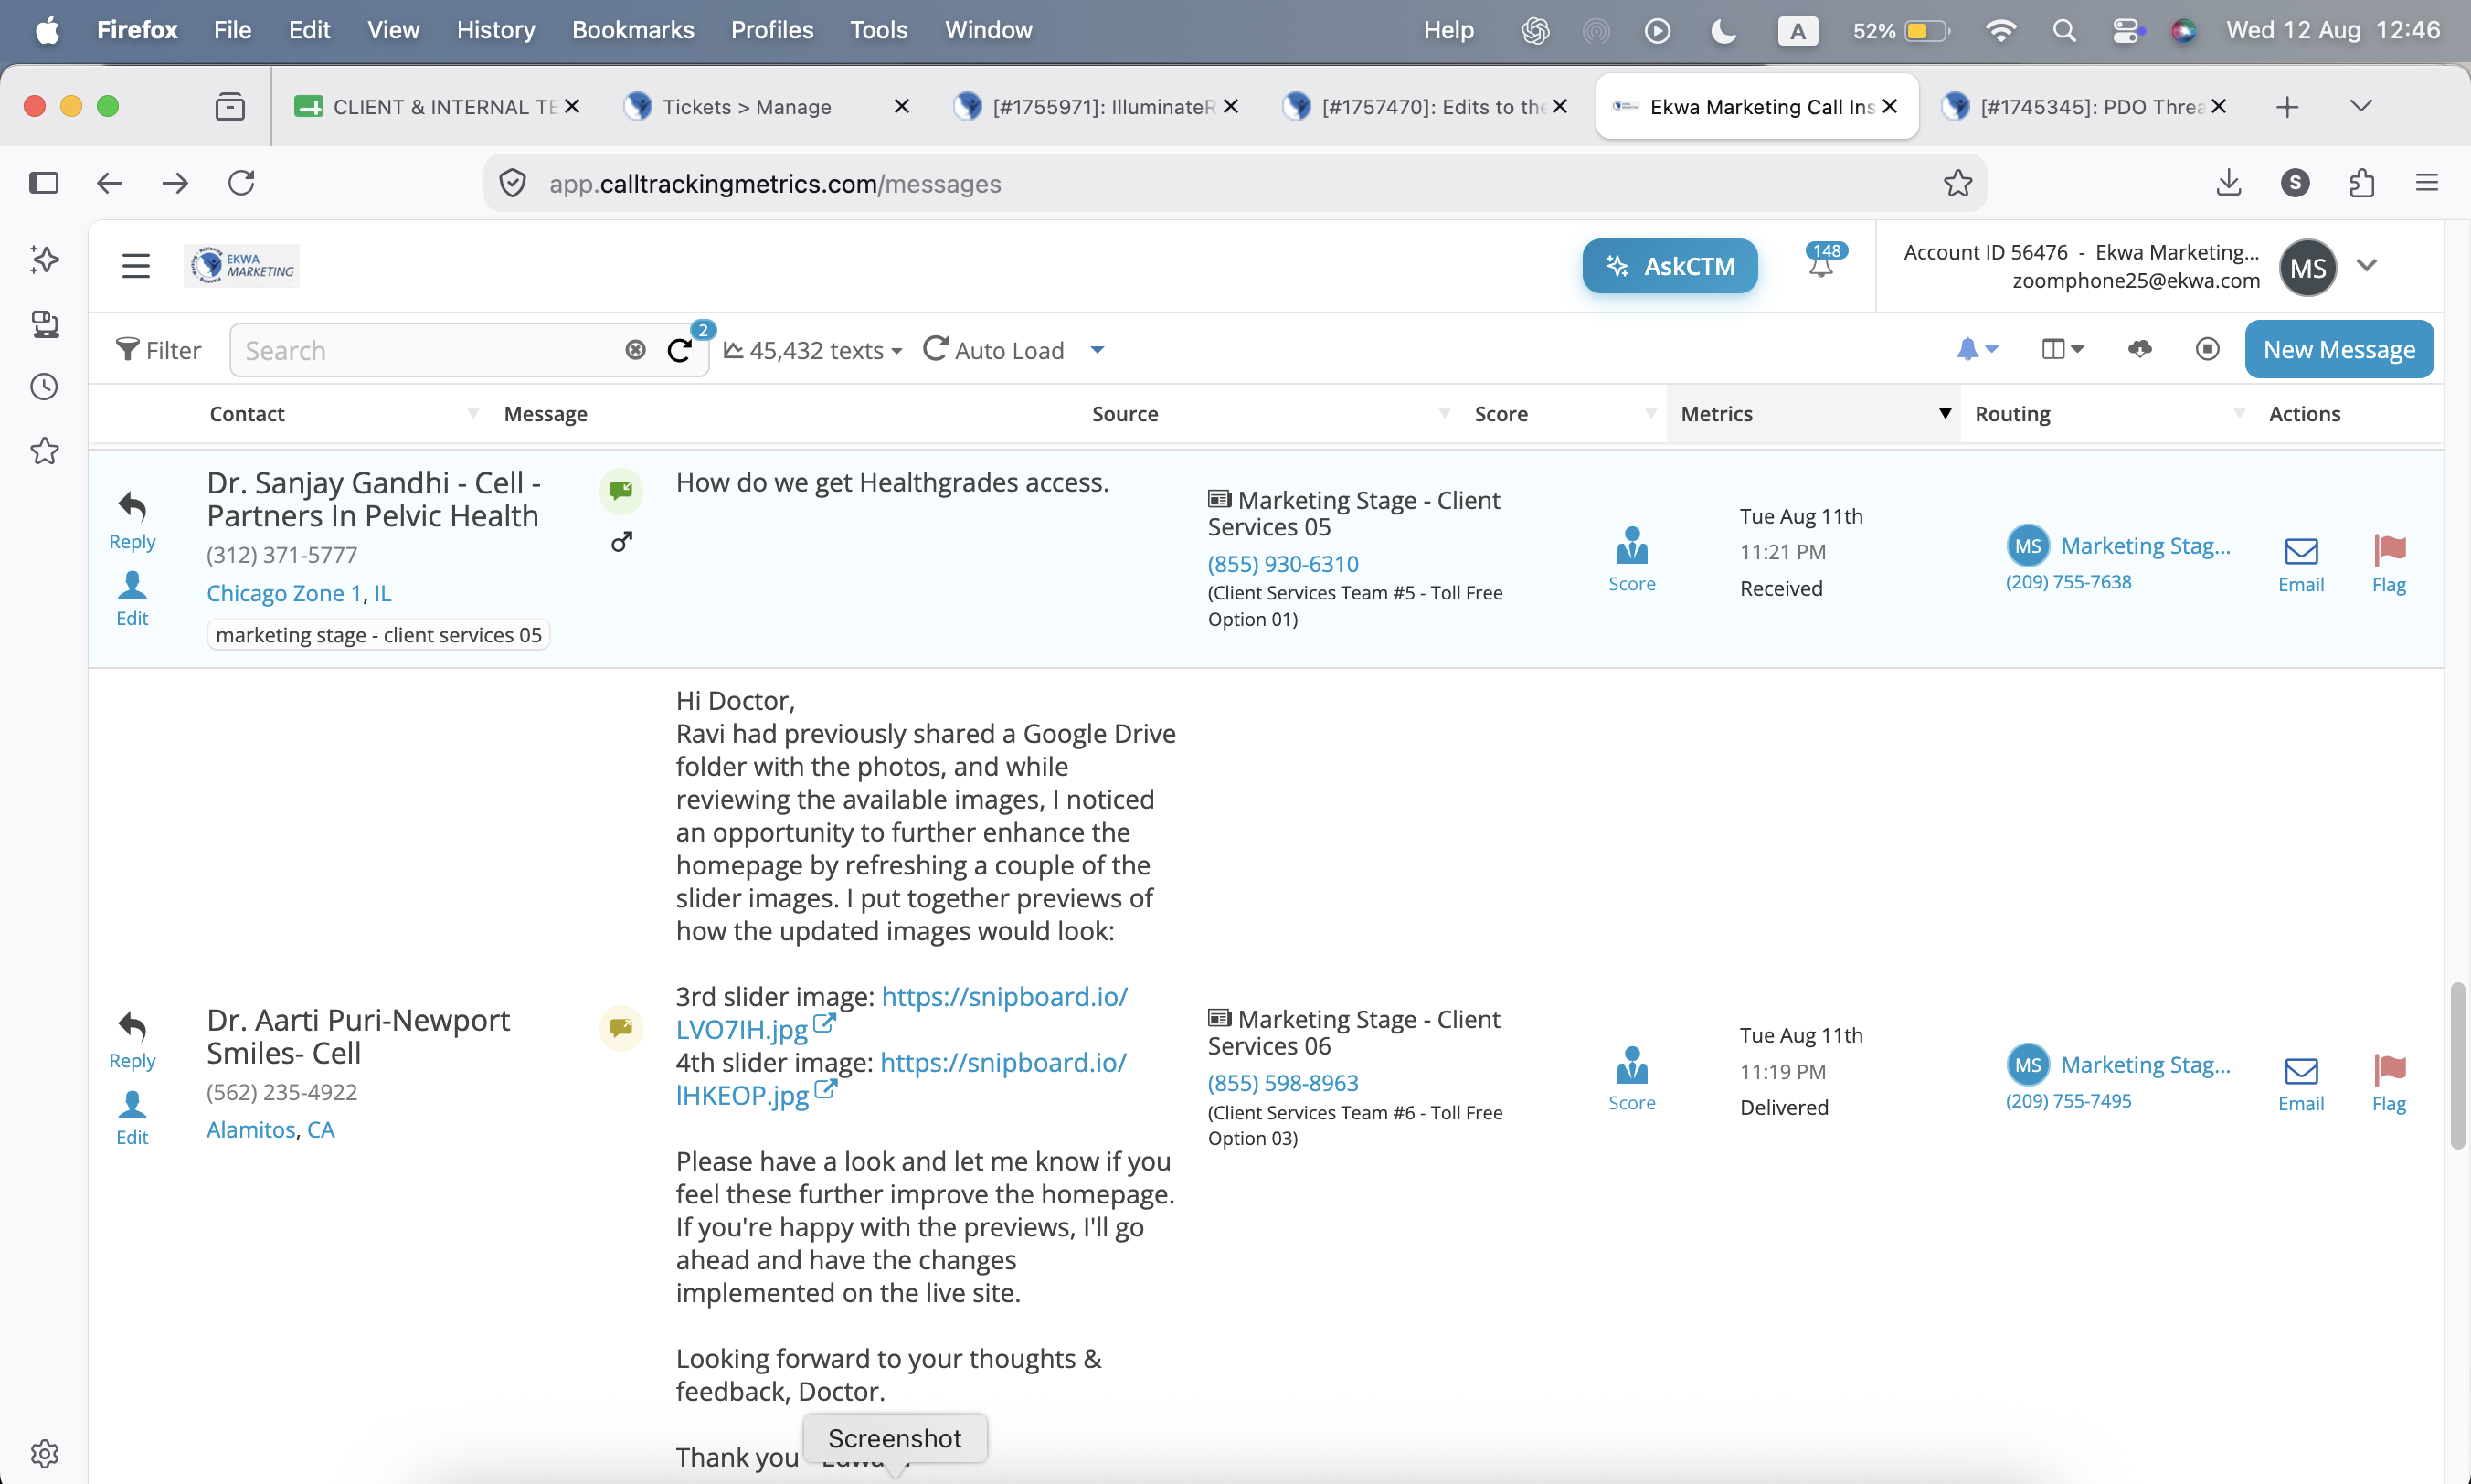Open the hamburger navigation menu
Screen dimensions: 2471x1484
tap(136, 266)
